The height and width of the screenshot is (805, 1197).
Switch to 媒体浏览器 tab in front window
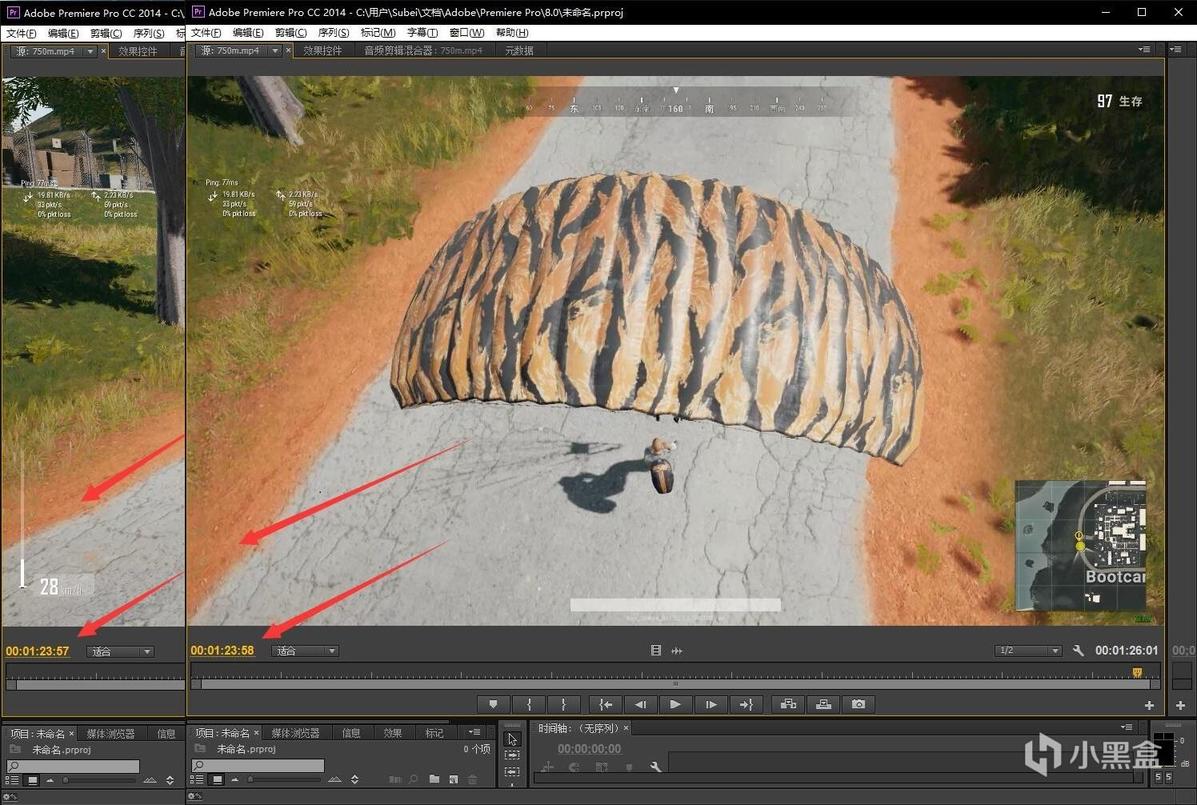(295, 733)
